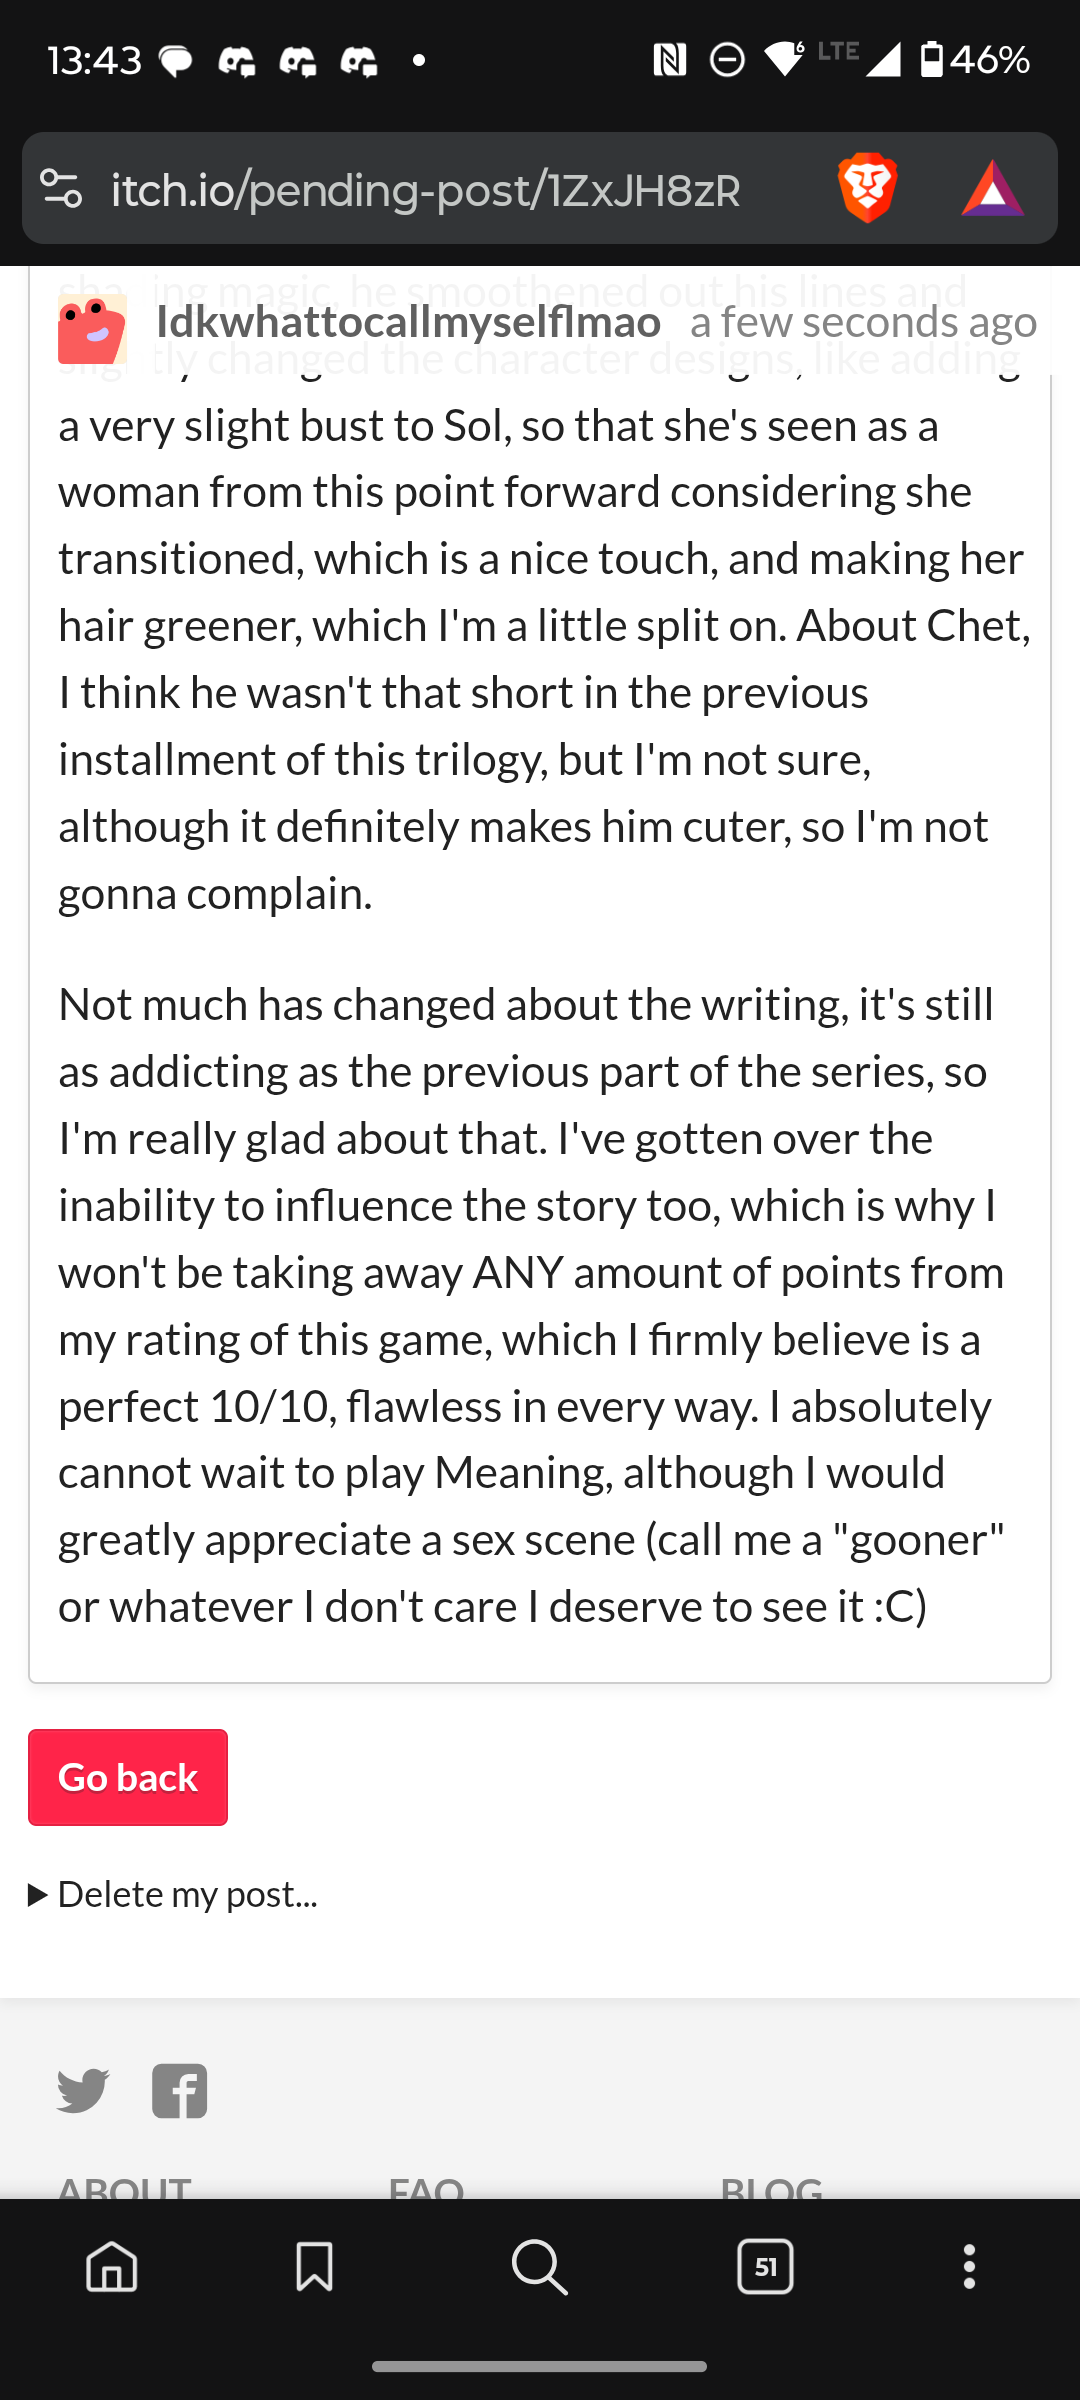Tap the Brave Rewards triangle icon
The image size is (1080, 2400).
pos(992,188)
